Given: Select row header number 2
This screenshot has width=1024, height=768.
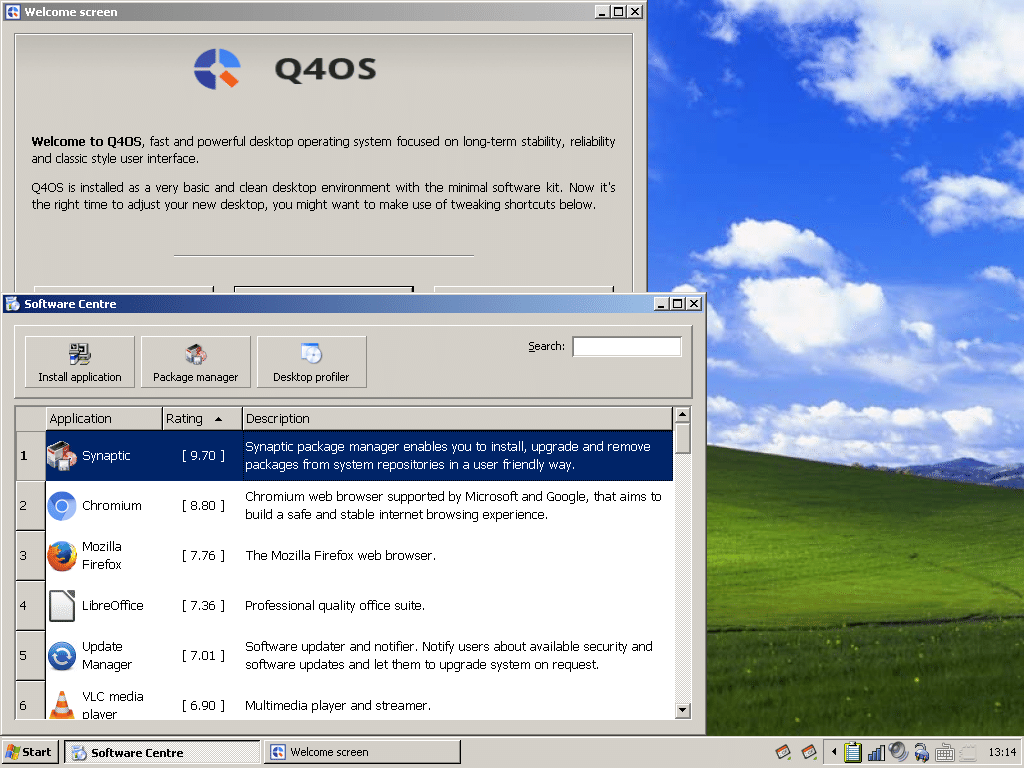Looking at the screenshot, I should coord(30,505).
